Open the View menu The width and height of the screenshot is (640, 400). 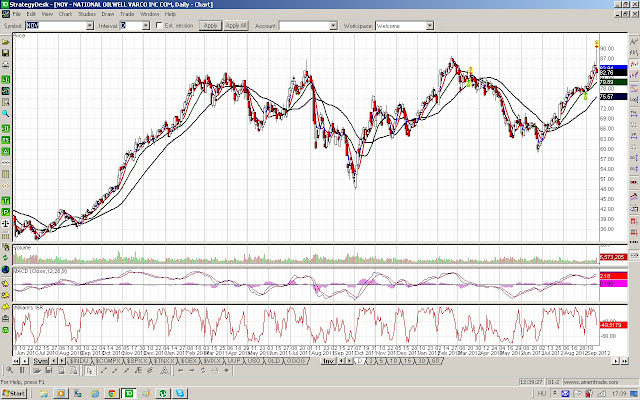coord(47,14)
